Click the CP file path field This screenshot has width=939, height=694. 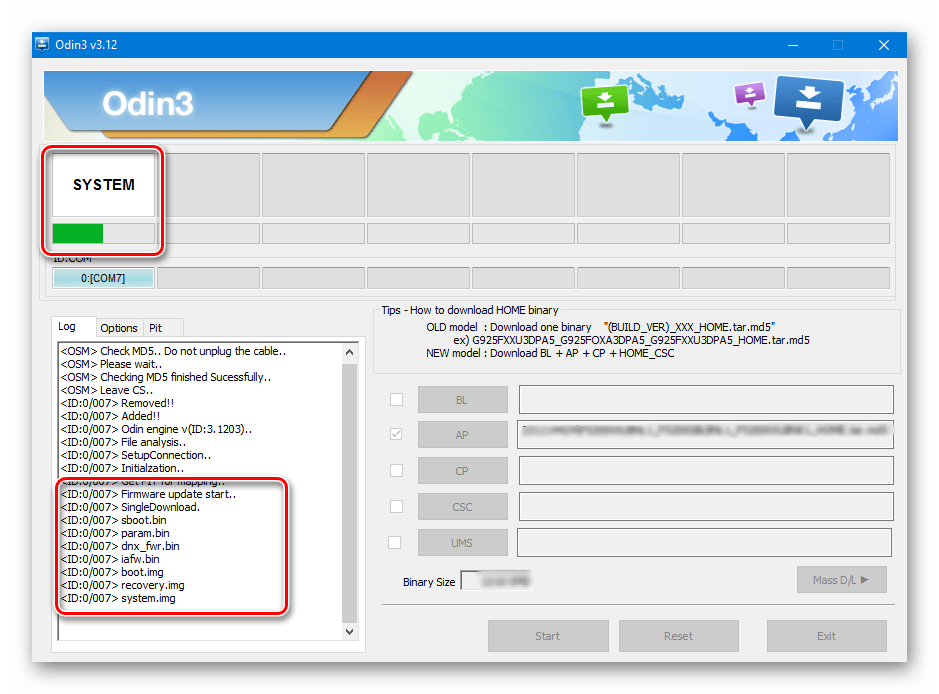706,471
